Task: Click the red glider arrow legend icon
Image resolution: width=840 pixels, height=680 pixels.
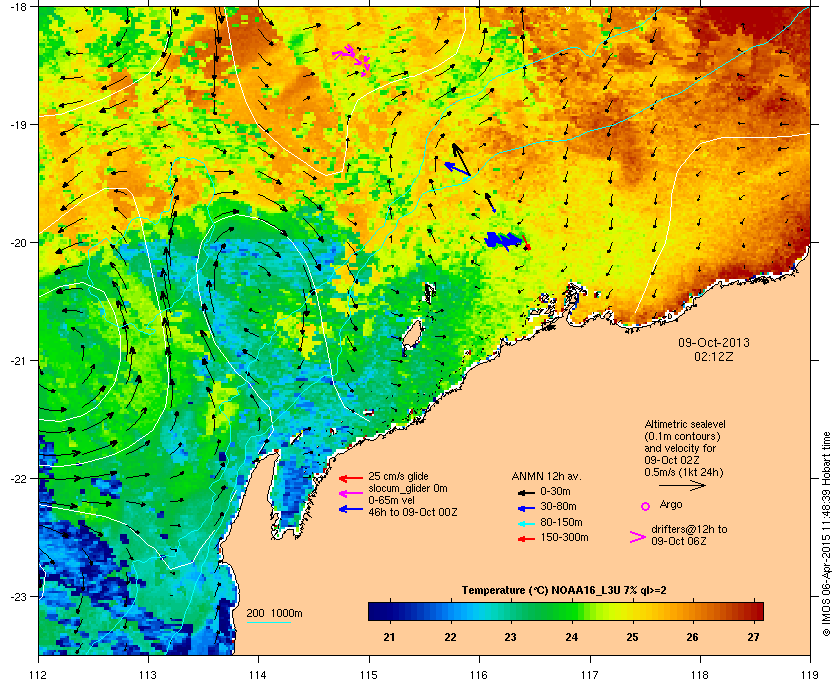Action: (x=351, y=478)
